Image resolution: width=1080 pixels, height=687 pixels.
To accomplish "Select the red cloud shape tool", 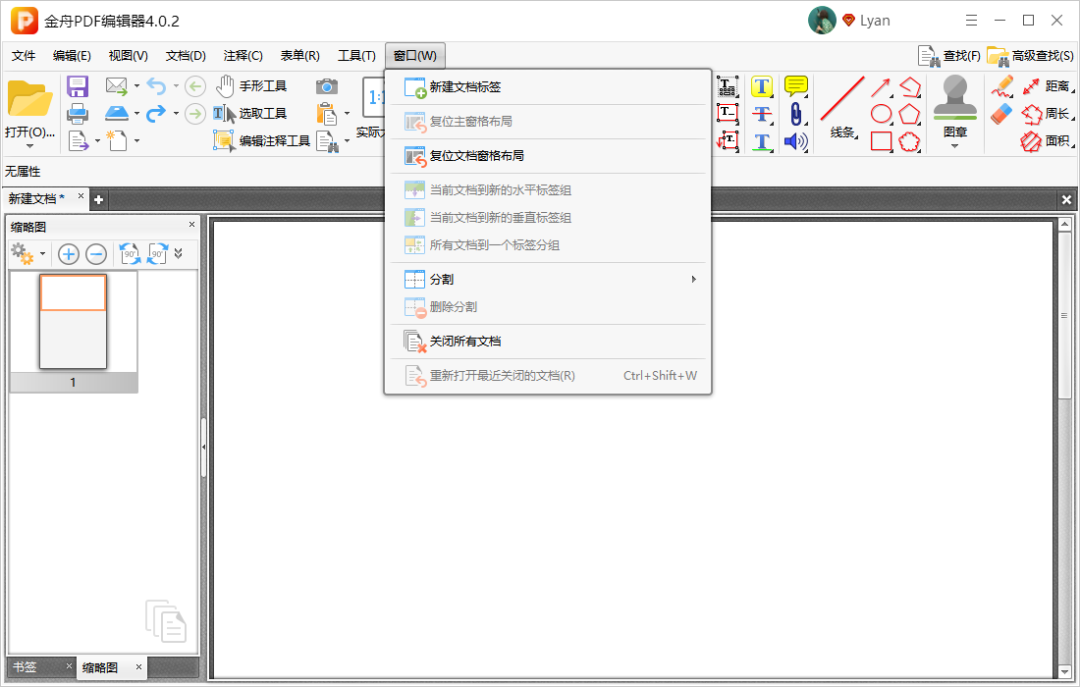I will (x=909, y=142).
